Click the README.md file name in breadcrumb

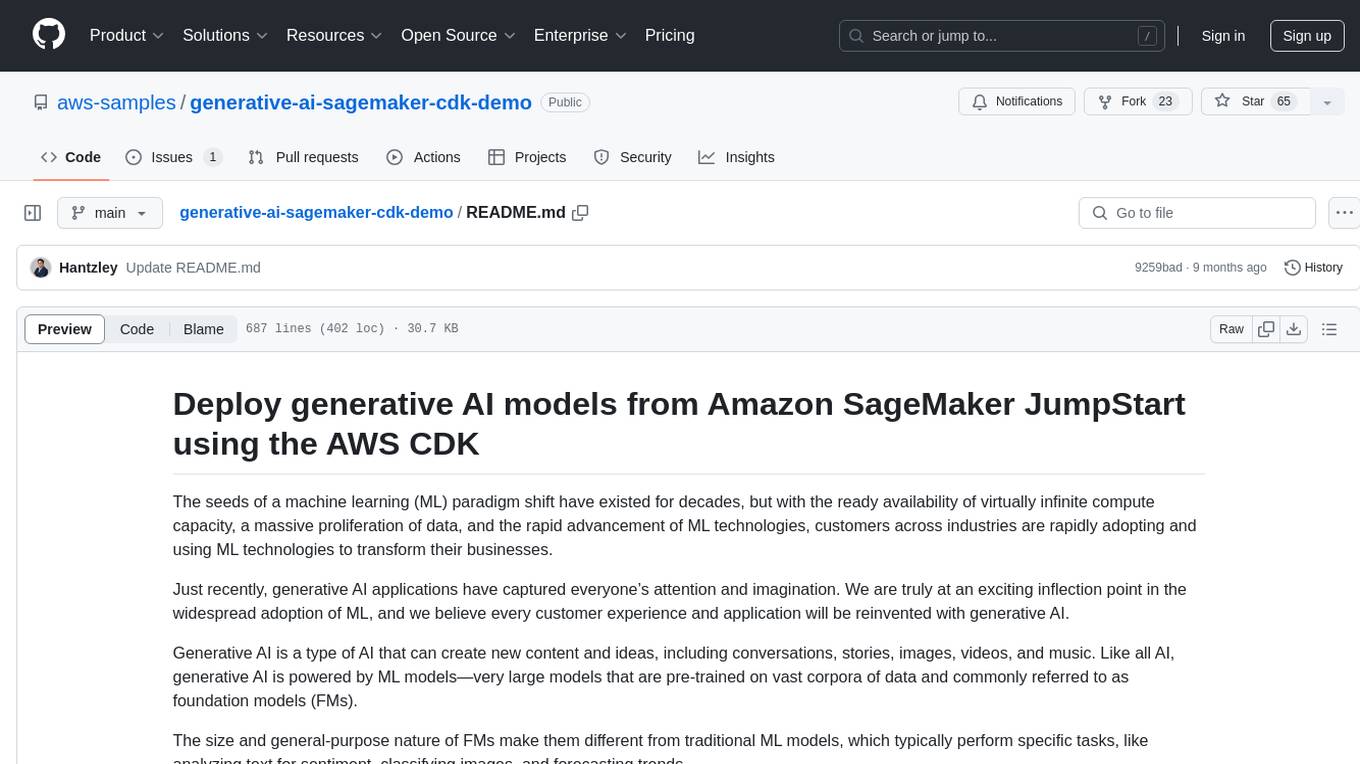point(516,213)
